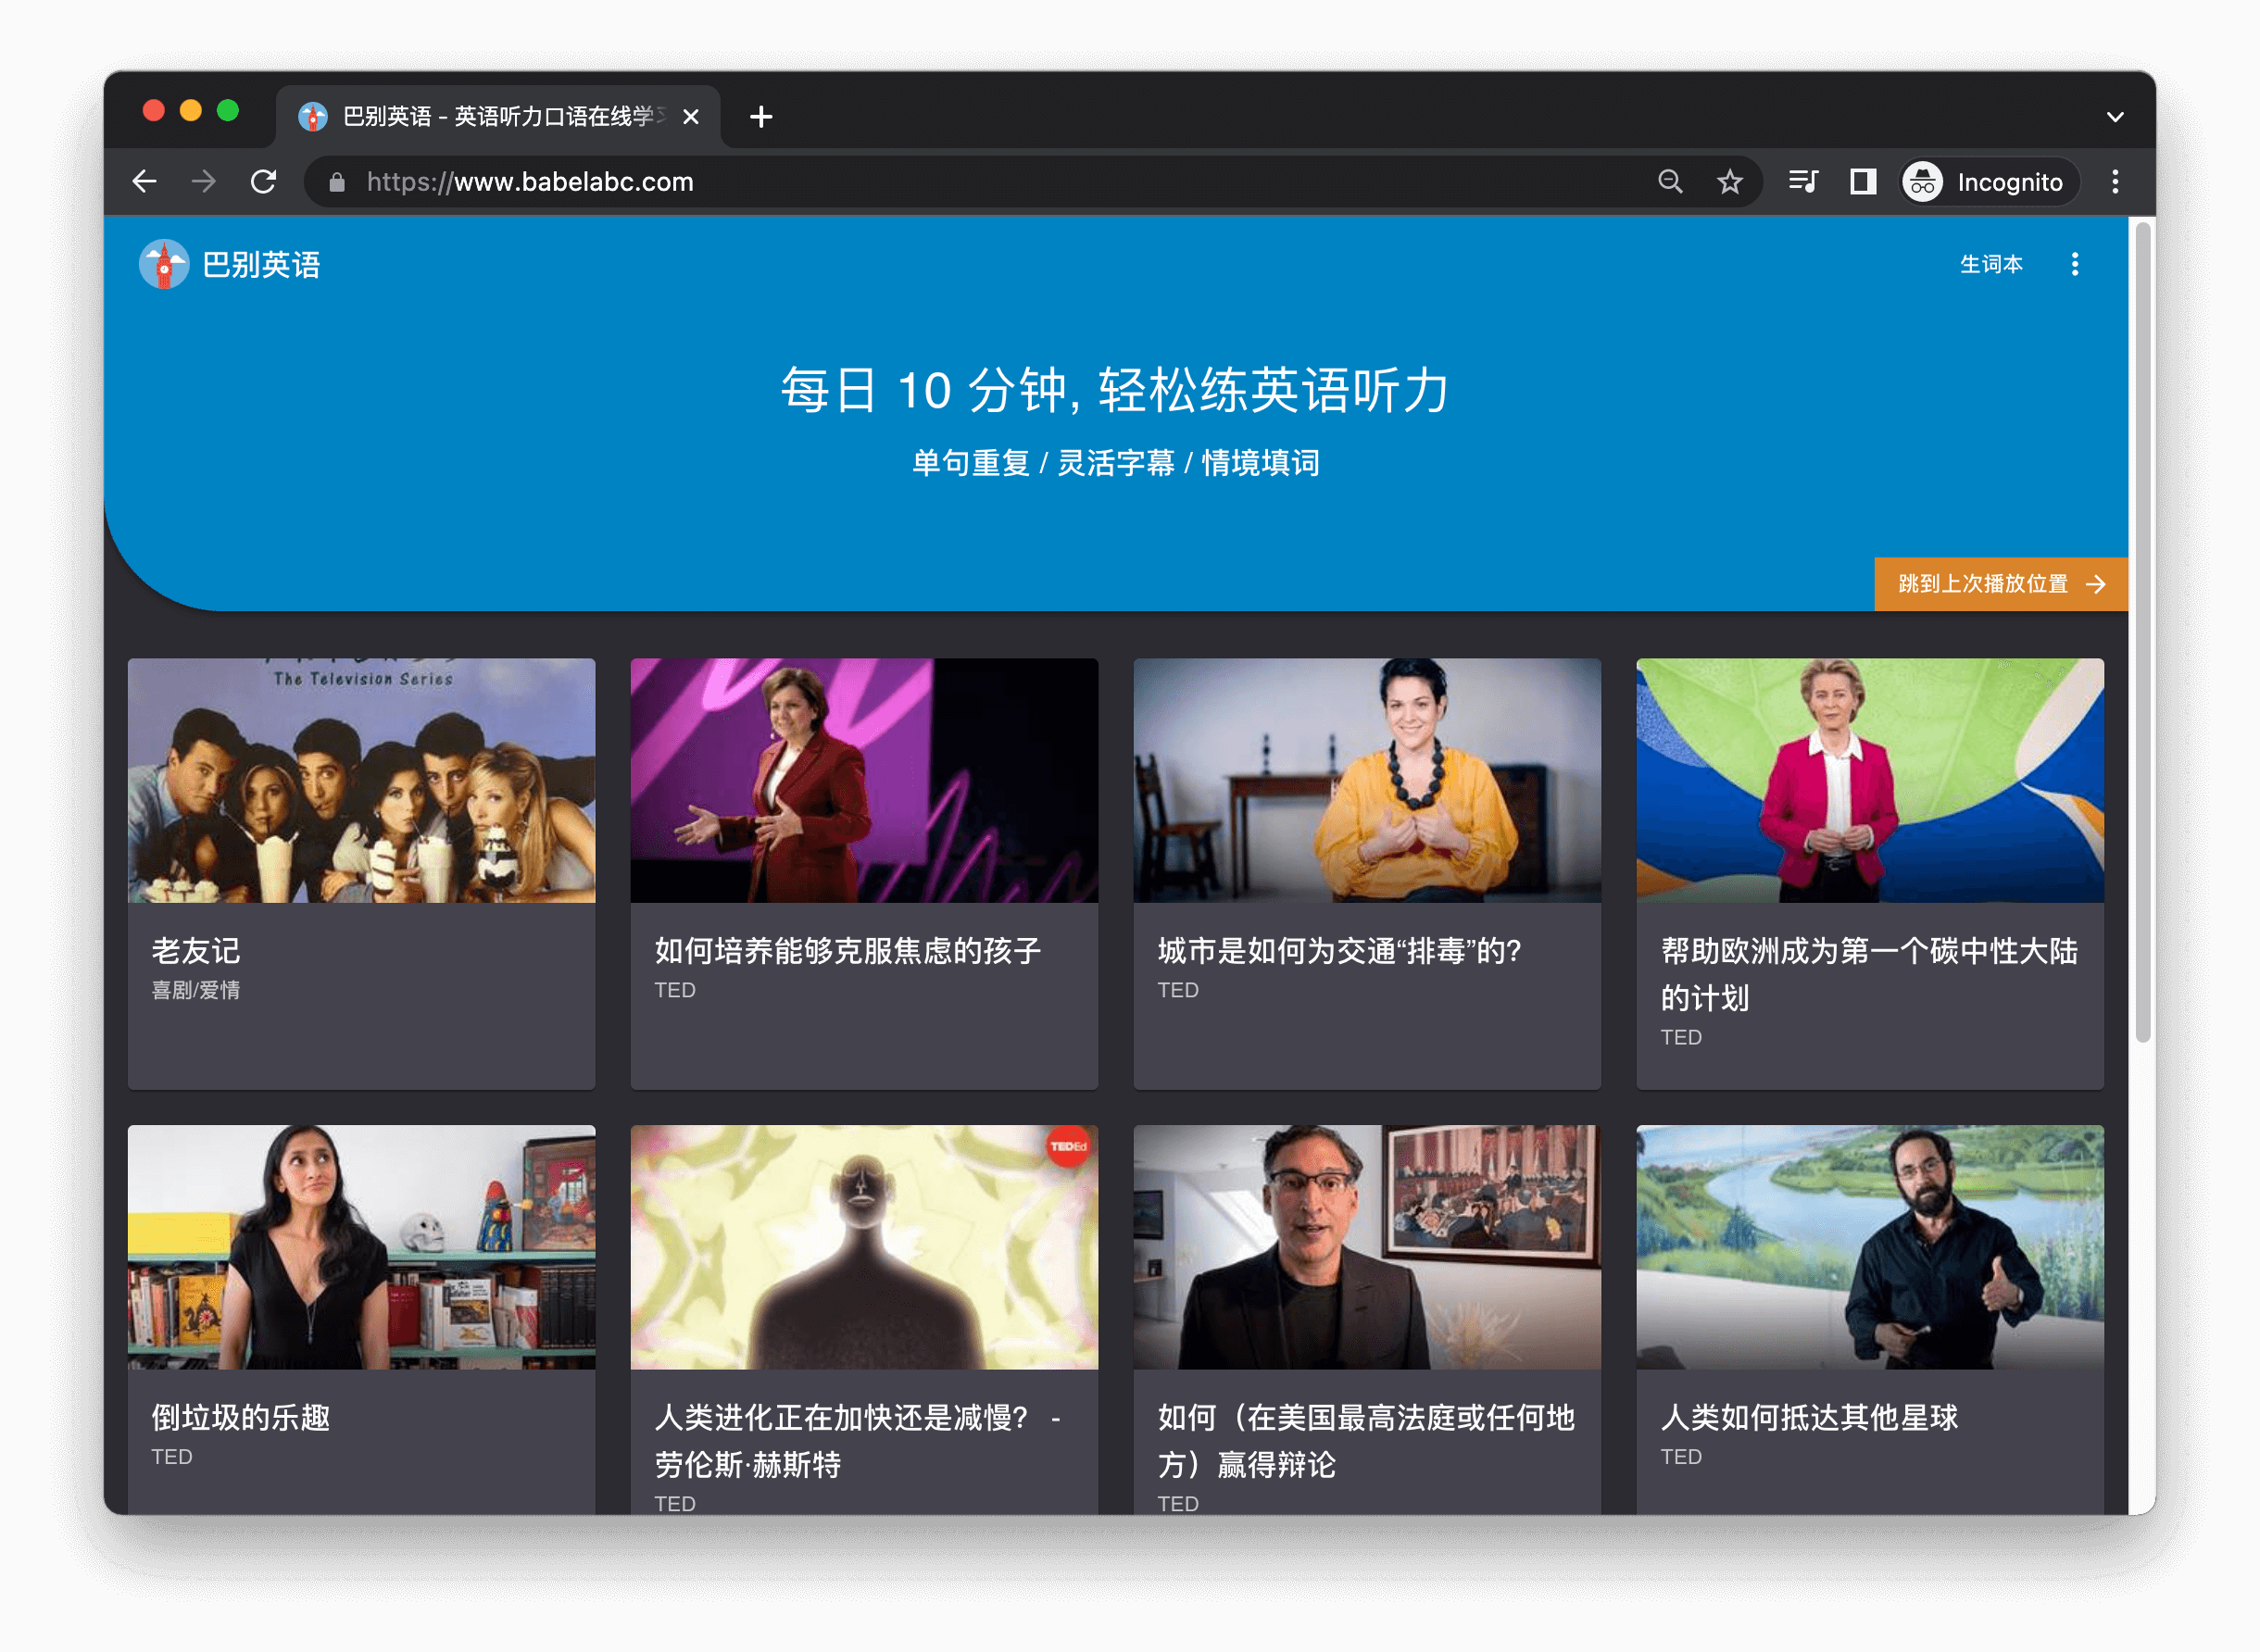The image size is (2260, 1652).
Task: Click the browser back arrow
Action: click(145, 182)
